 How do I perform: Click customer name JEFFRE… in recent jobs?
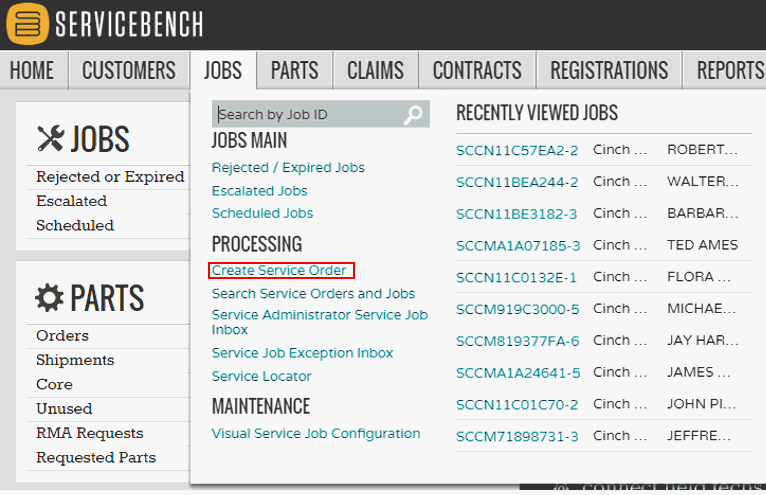[699, 435]
